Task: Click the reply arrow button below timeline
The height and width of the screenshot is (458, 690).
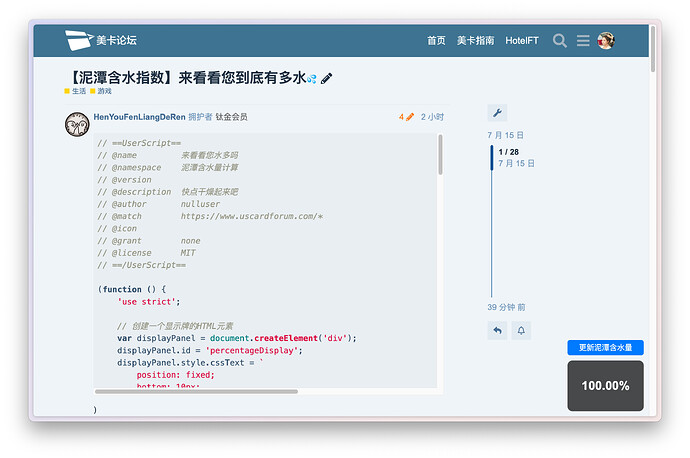Action: click(497, 330)
